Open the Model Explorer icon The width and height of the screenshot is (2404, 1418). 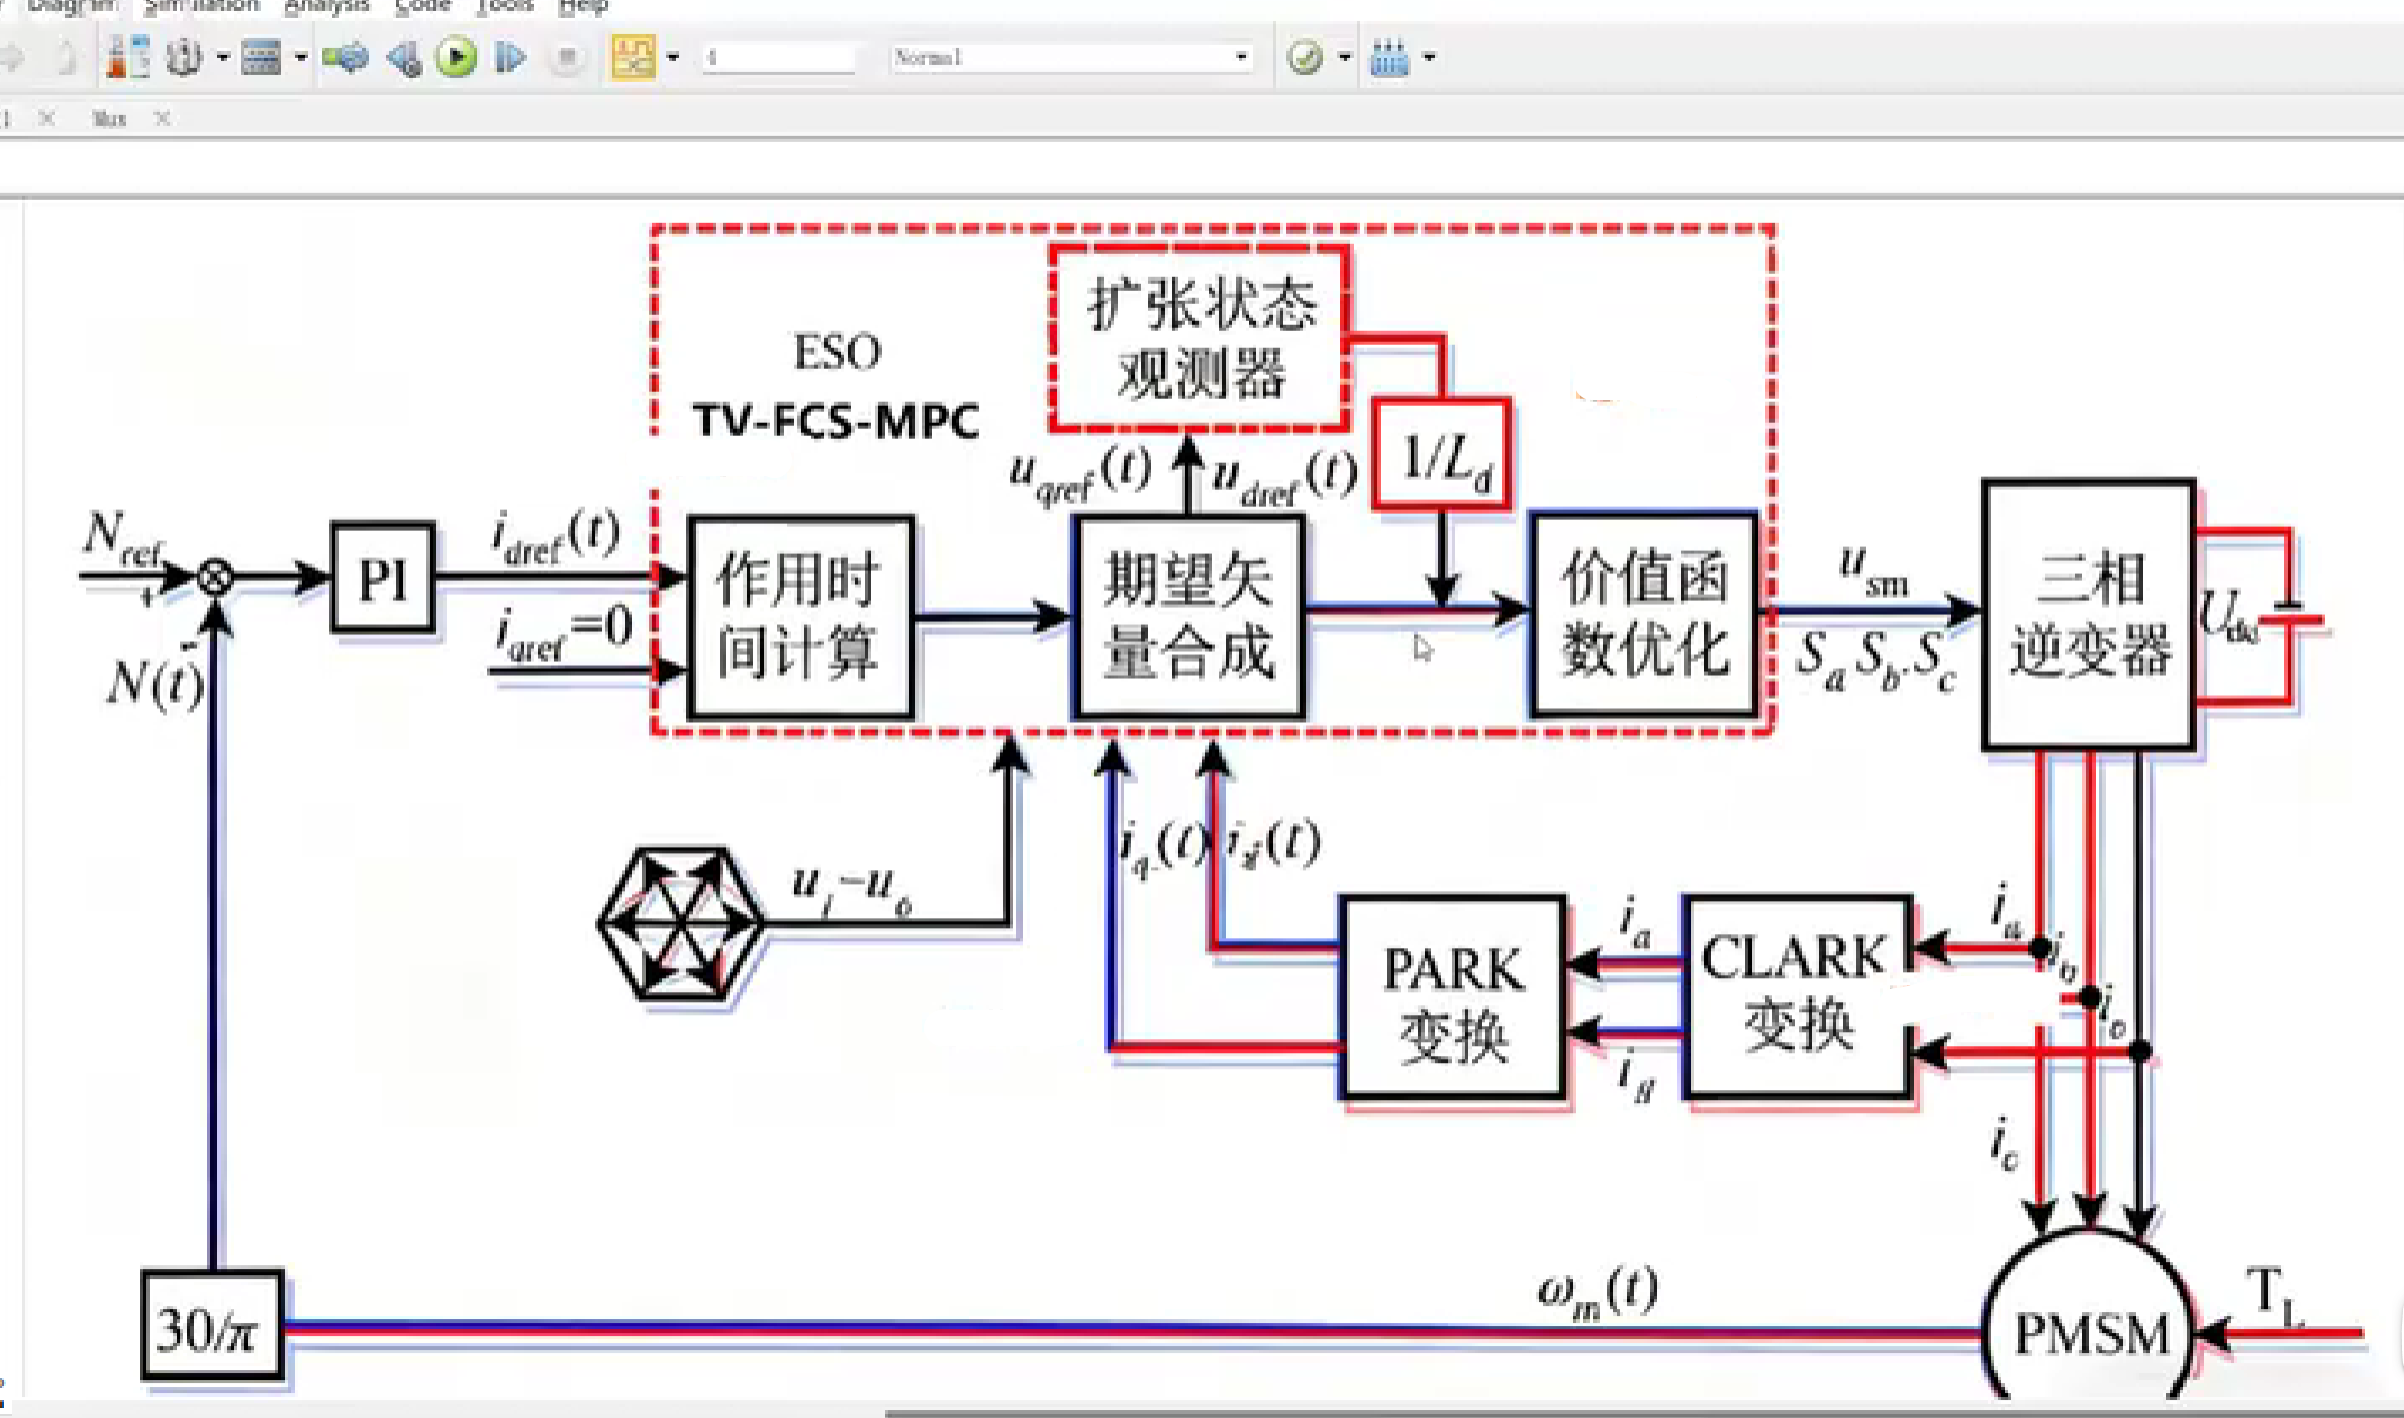tap(262, 58)
